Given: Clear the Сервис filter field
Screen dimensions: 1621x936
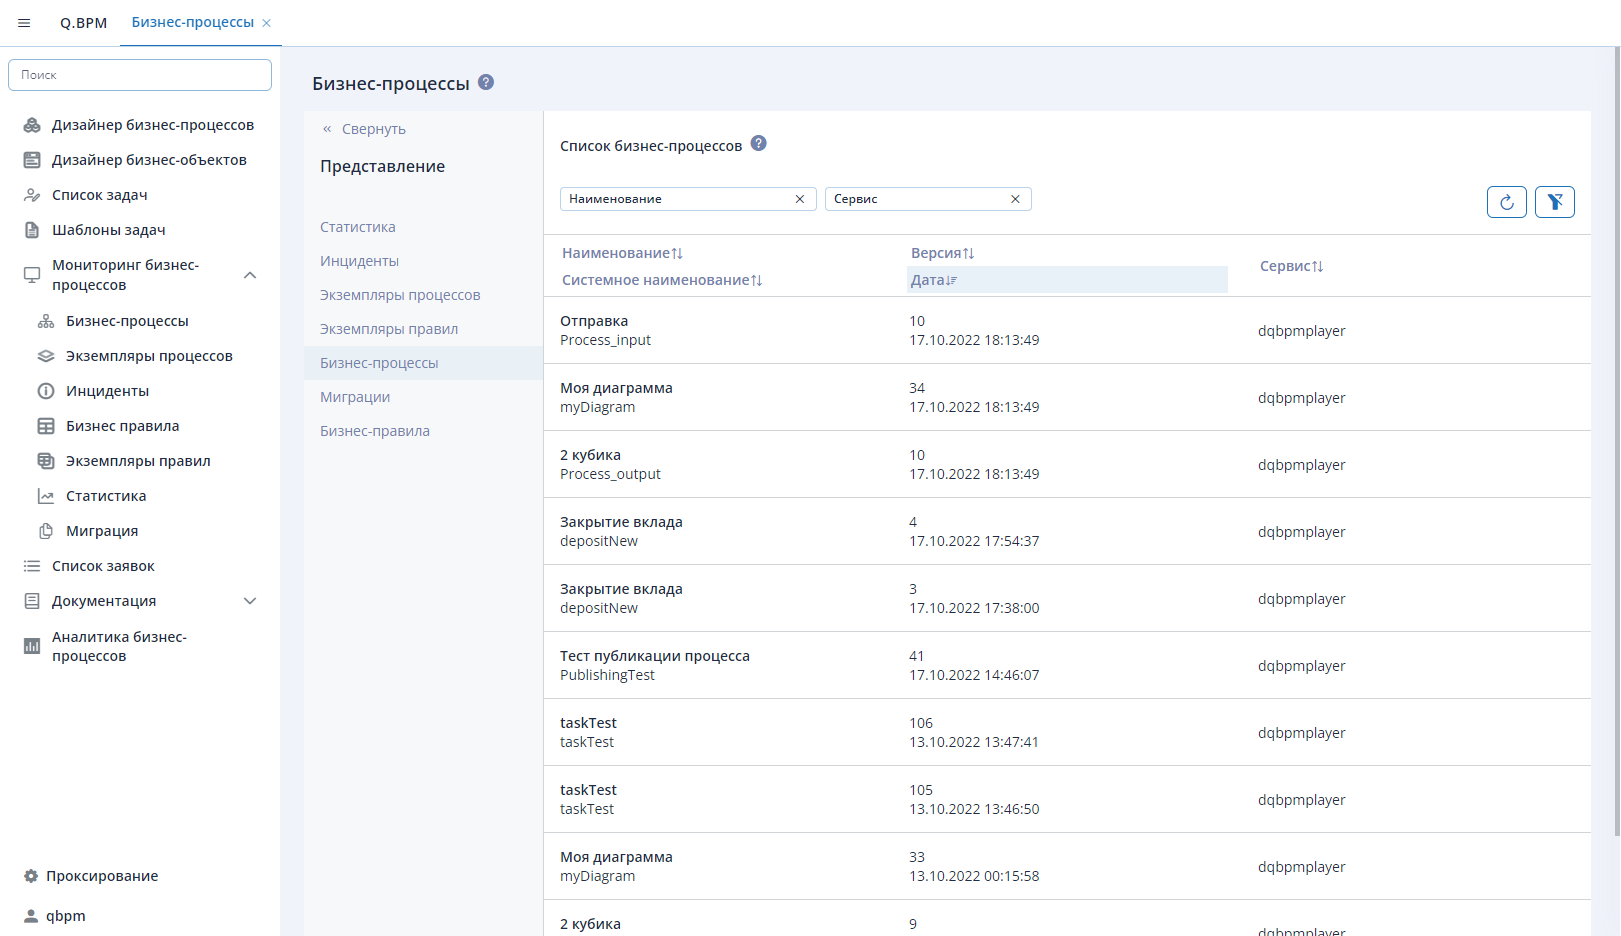Looking at the screenshot, I should pyautogui.click(x=1015, y=199).
